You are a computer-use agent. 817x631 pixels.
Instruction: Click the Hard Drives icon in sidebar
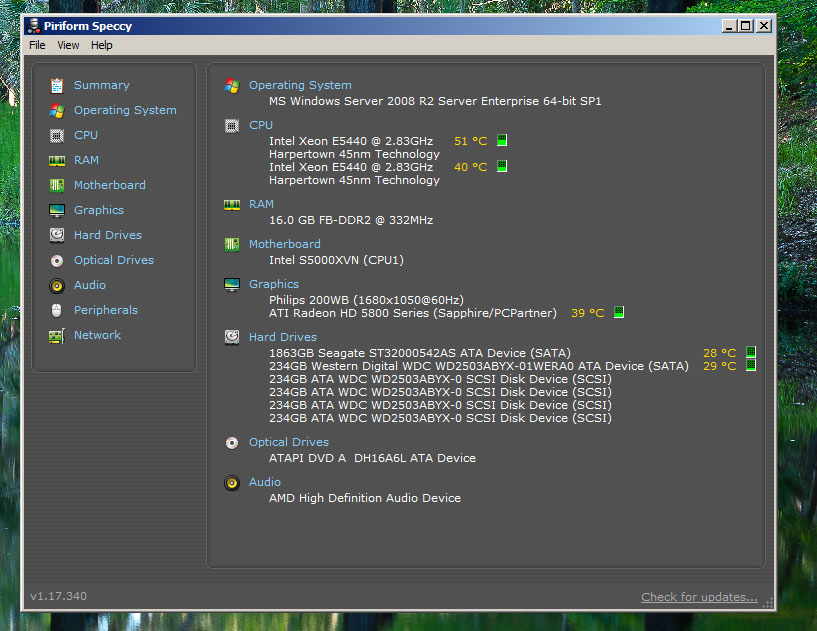click(x=57, y=235)
